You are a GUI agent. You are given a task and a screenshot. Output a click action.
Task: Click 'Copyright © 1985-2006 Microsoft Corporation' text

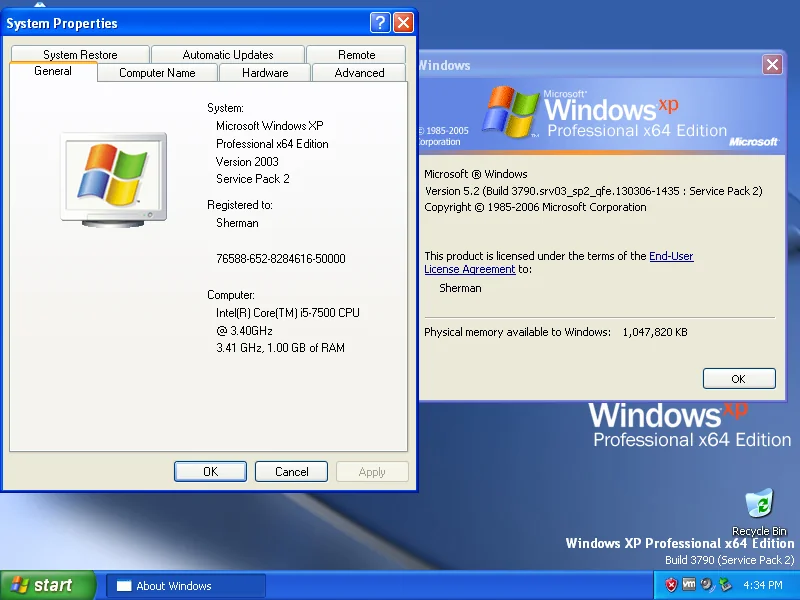[535, 207]
